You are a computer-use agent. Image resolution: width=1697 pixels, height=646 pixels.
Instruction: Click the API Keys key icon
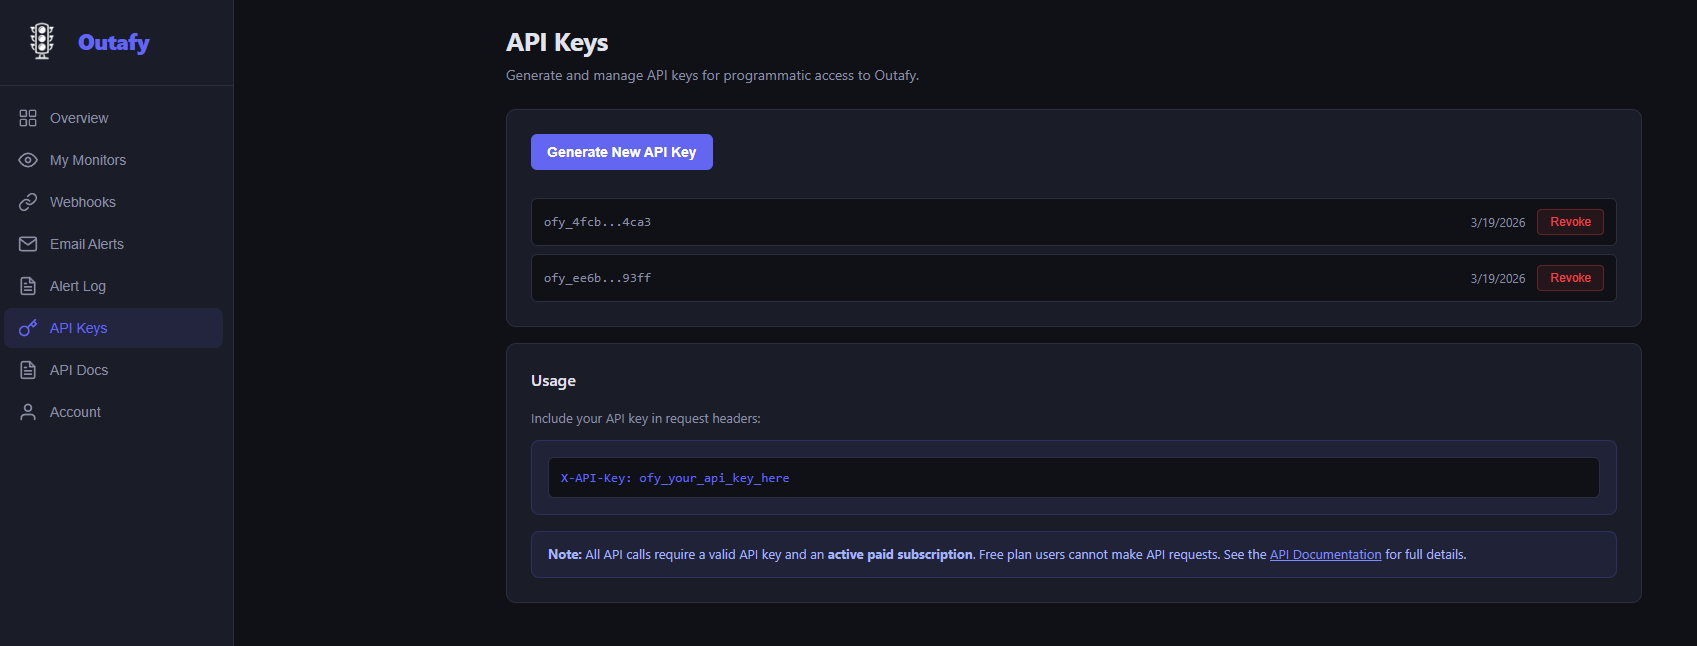(x=28, y=328)
